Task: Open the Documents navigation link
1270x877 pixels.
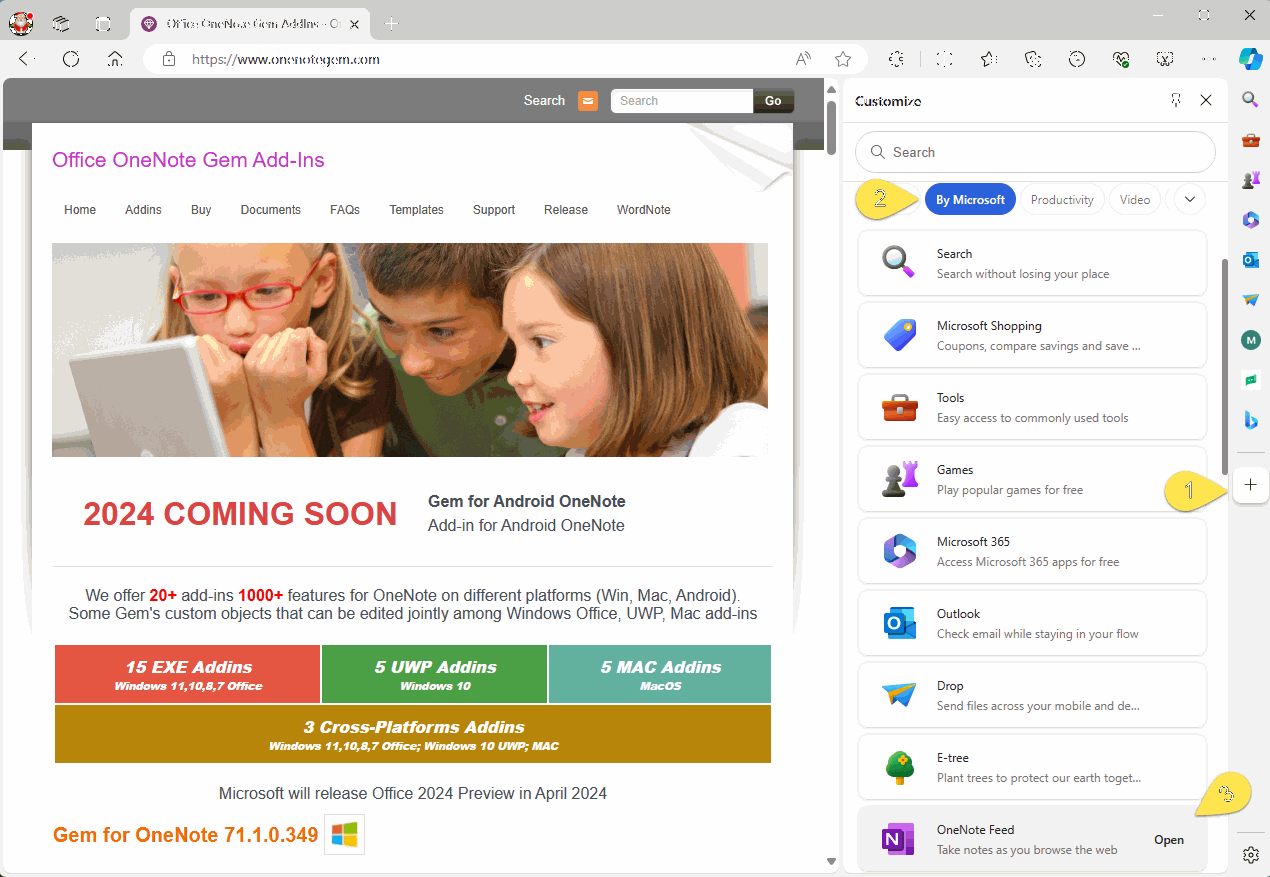Action: tap(271, 210)
